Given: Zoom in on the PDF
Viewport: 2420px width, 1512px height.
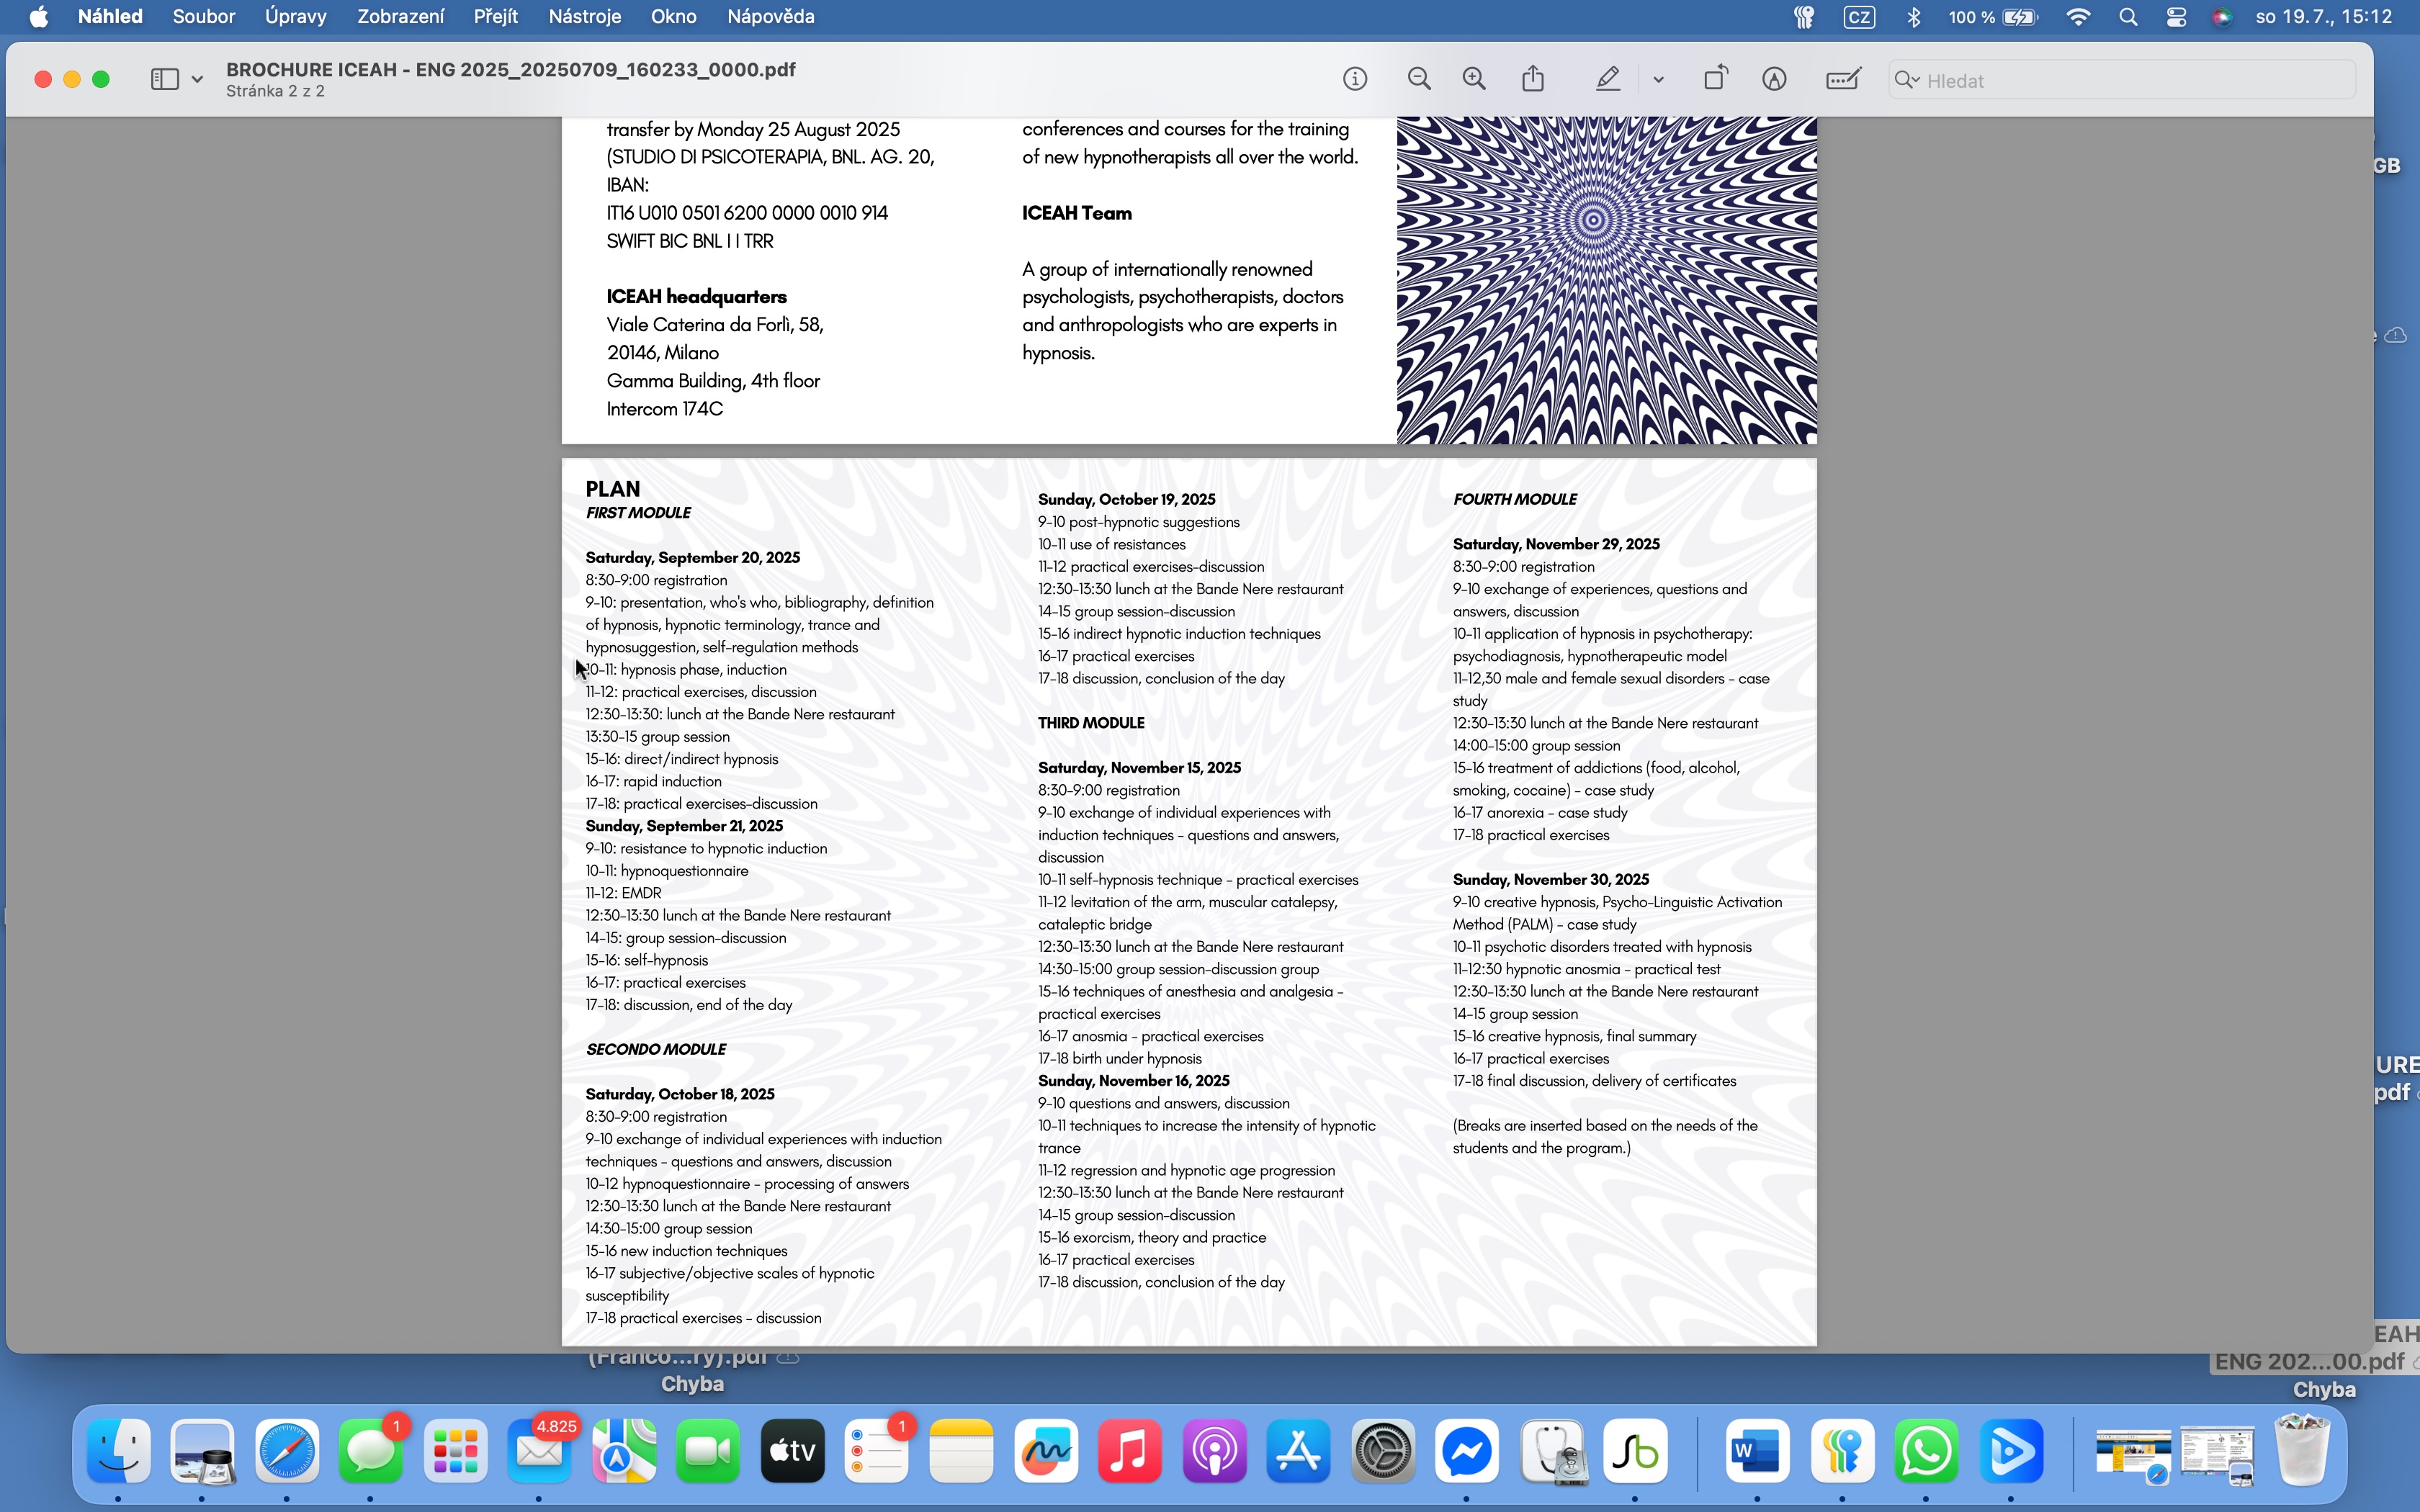Looking at the screenshot, I should tap(1474, 79).
